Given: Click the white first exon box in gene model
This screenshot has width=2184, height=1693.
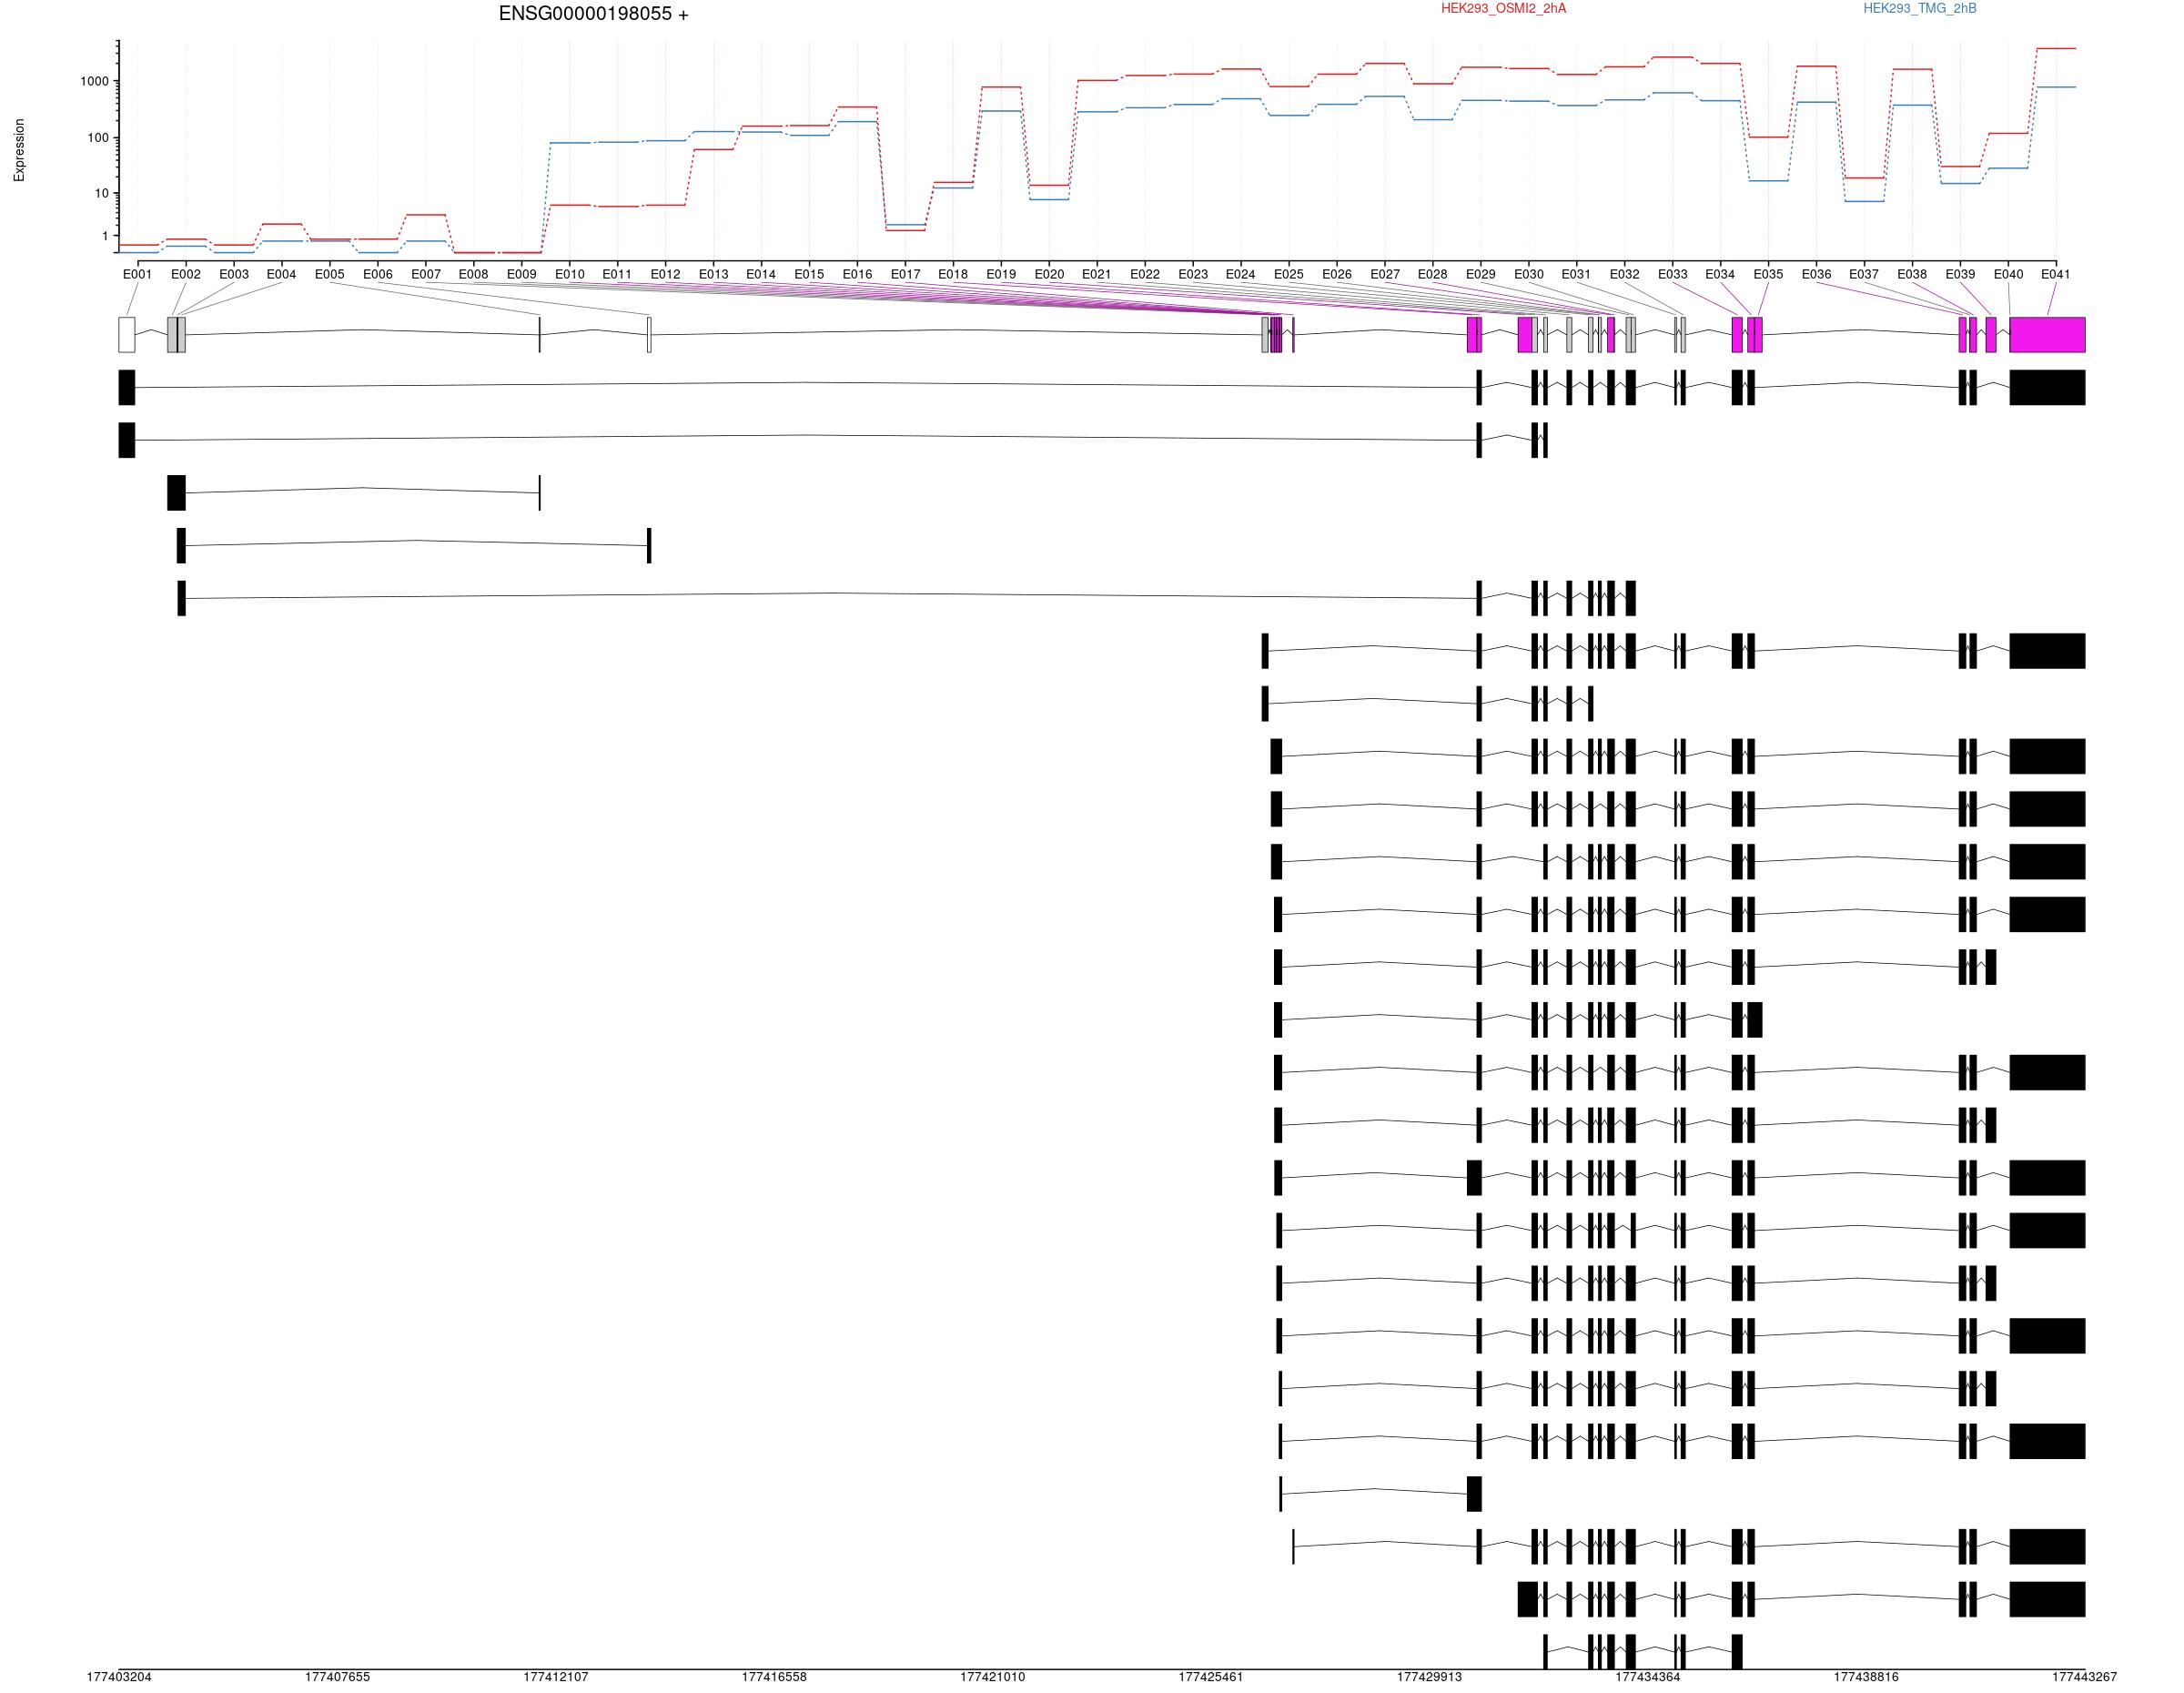Looking at the screenshot, I should click(x=126, y=335).
